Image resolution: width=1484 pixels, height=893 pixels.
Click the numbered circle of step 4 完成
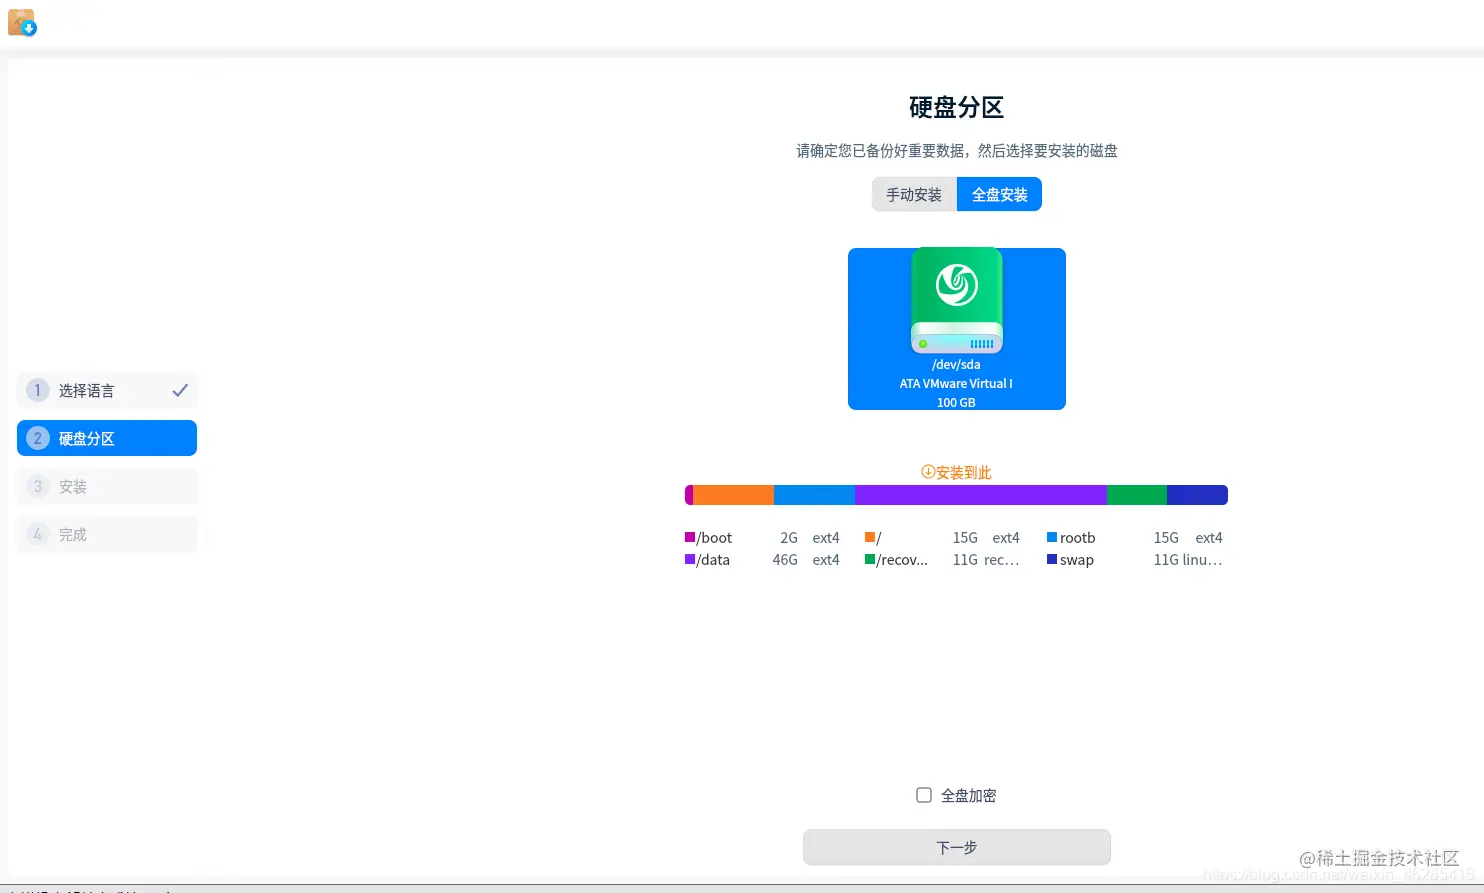(37, 534)
